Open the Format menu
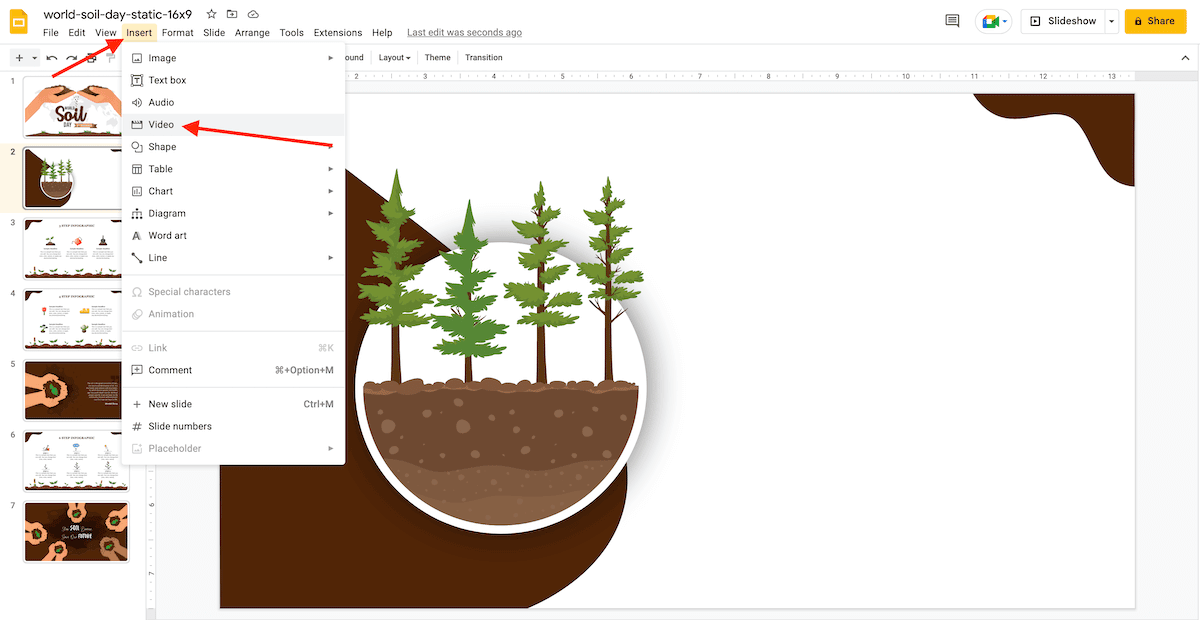Screen dimensions: 1200x620 pyautogui.click(x=178, y=33)
